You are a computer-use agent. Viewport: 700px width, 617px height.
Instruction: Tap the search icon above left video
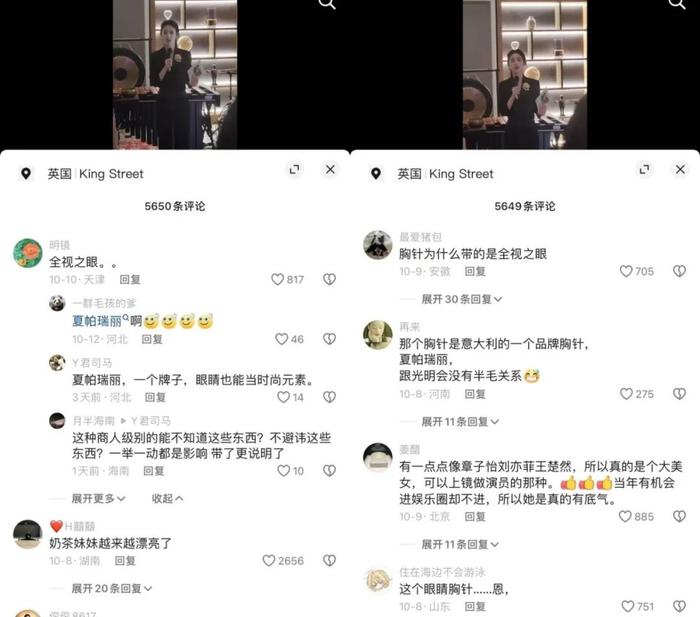[327, 4]
